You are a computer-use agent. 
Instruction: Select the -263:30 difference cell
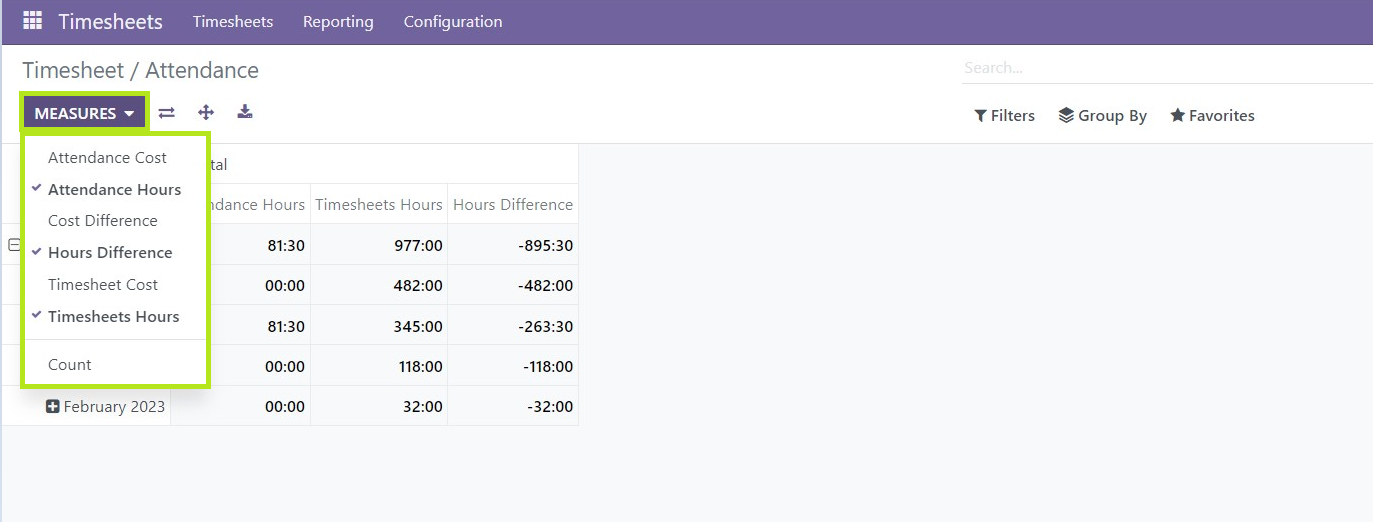click(x=513, y=326)
